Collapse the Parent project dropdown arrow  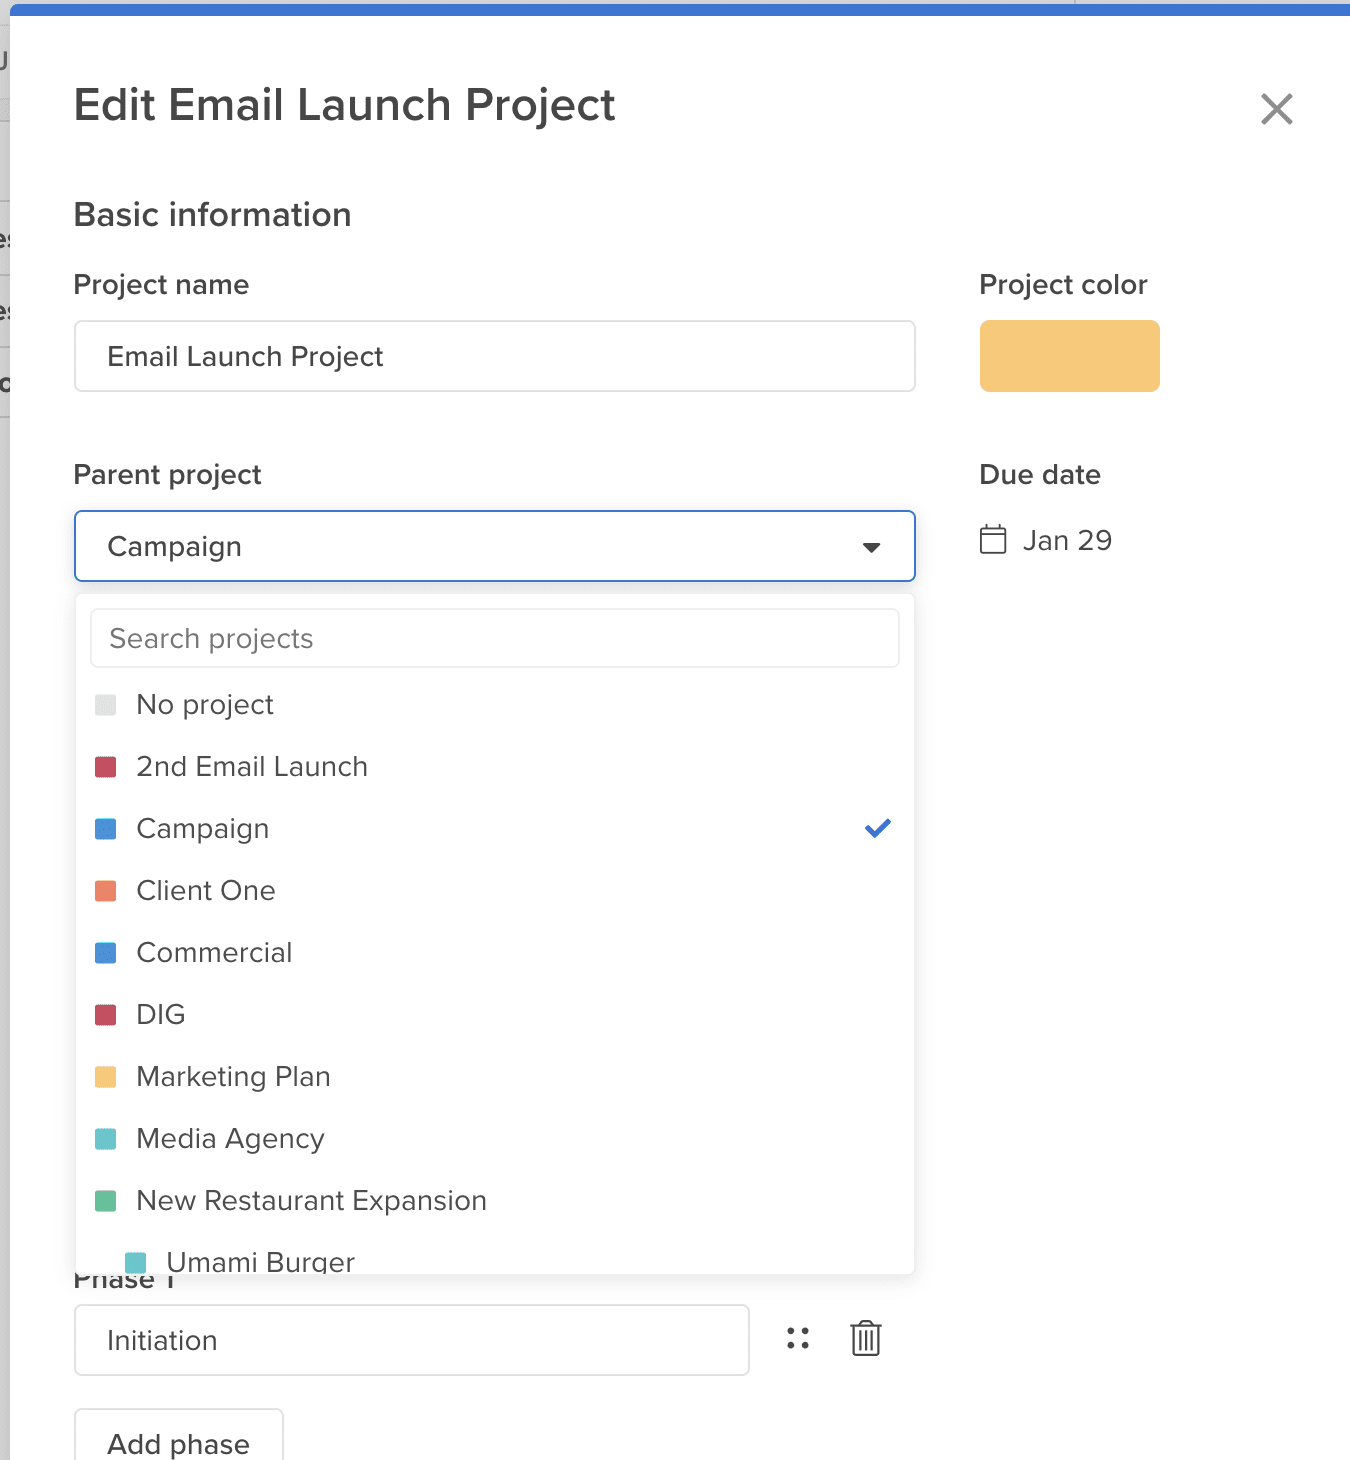(x=871, y=546)
